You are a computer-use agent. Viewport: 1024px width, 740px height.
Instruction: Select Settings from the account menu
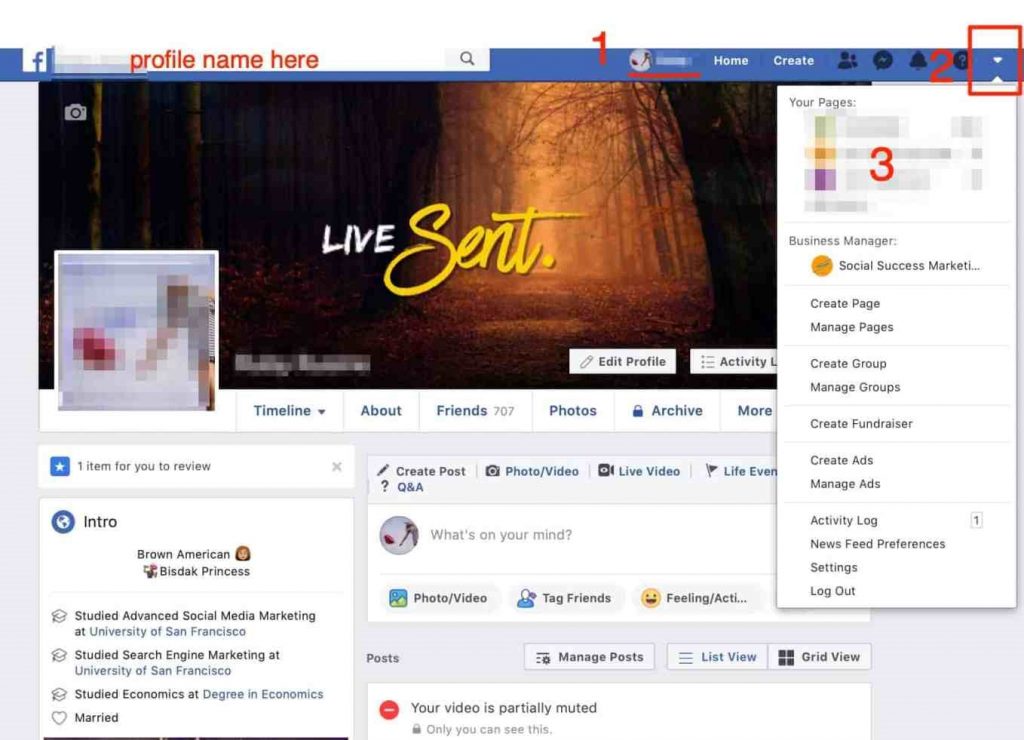click(x=833, y=567)
